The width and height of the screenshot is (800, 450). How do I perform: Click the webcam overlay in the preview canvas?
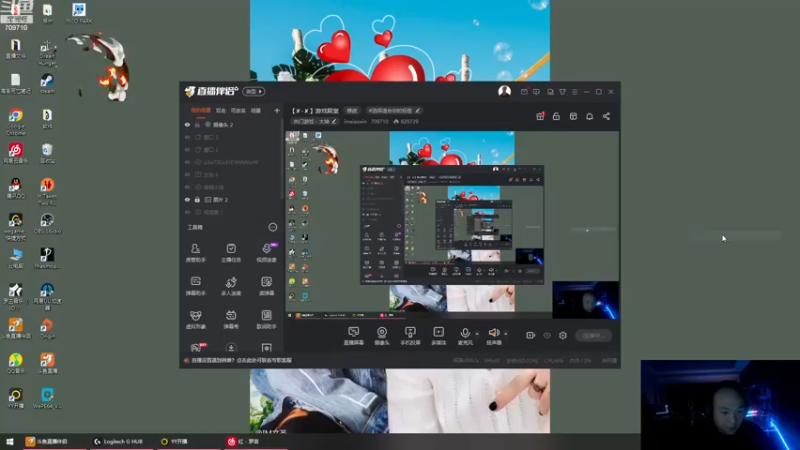(586, 300)
